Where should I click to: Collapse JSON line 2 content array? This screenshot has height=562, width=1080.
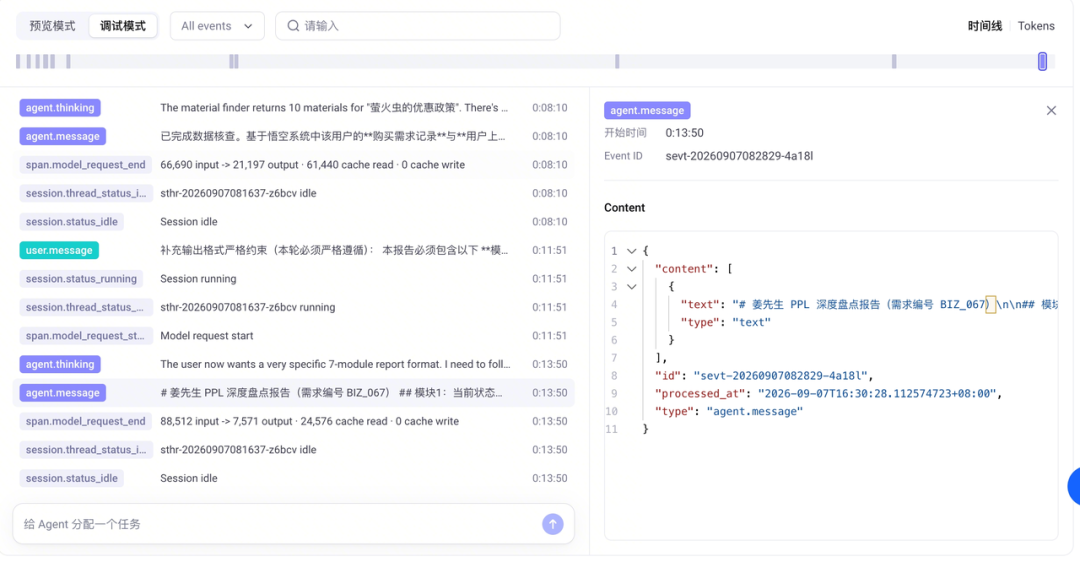tap(632, 269)
